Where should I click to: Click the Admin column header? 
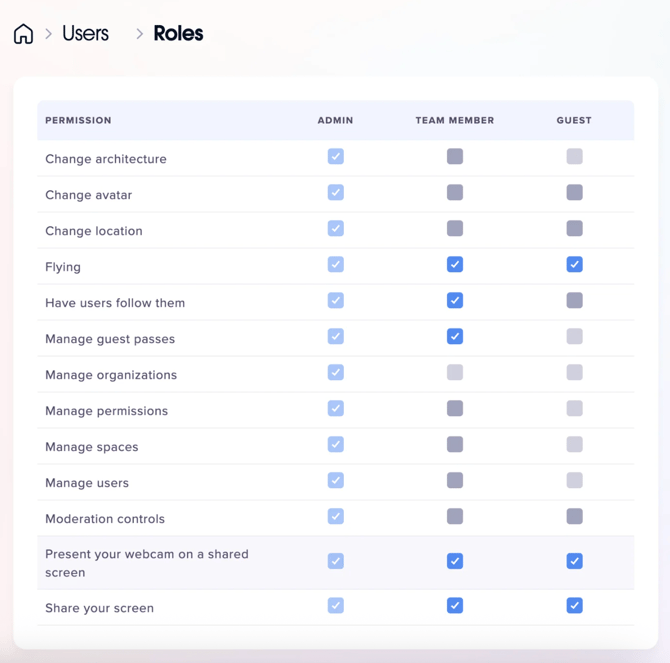335,120
